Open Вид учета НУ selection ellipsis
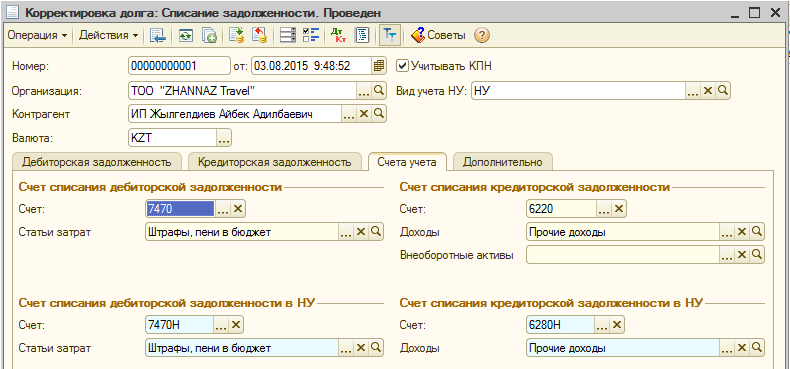Screen dimensions: 790x369 tap(693, 90)
